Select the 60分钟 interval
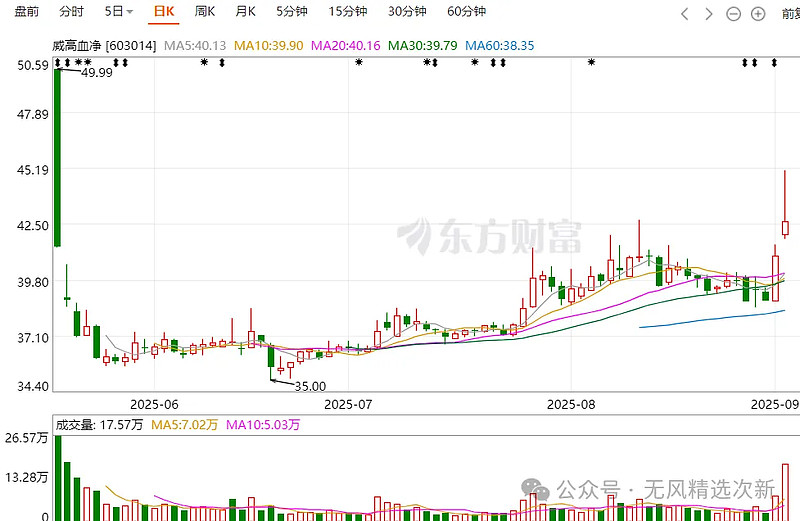 coord(466,12)
